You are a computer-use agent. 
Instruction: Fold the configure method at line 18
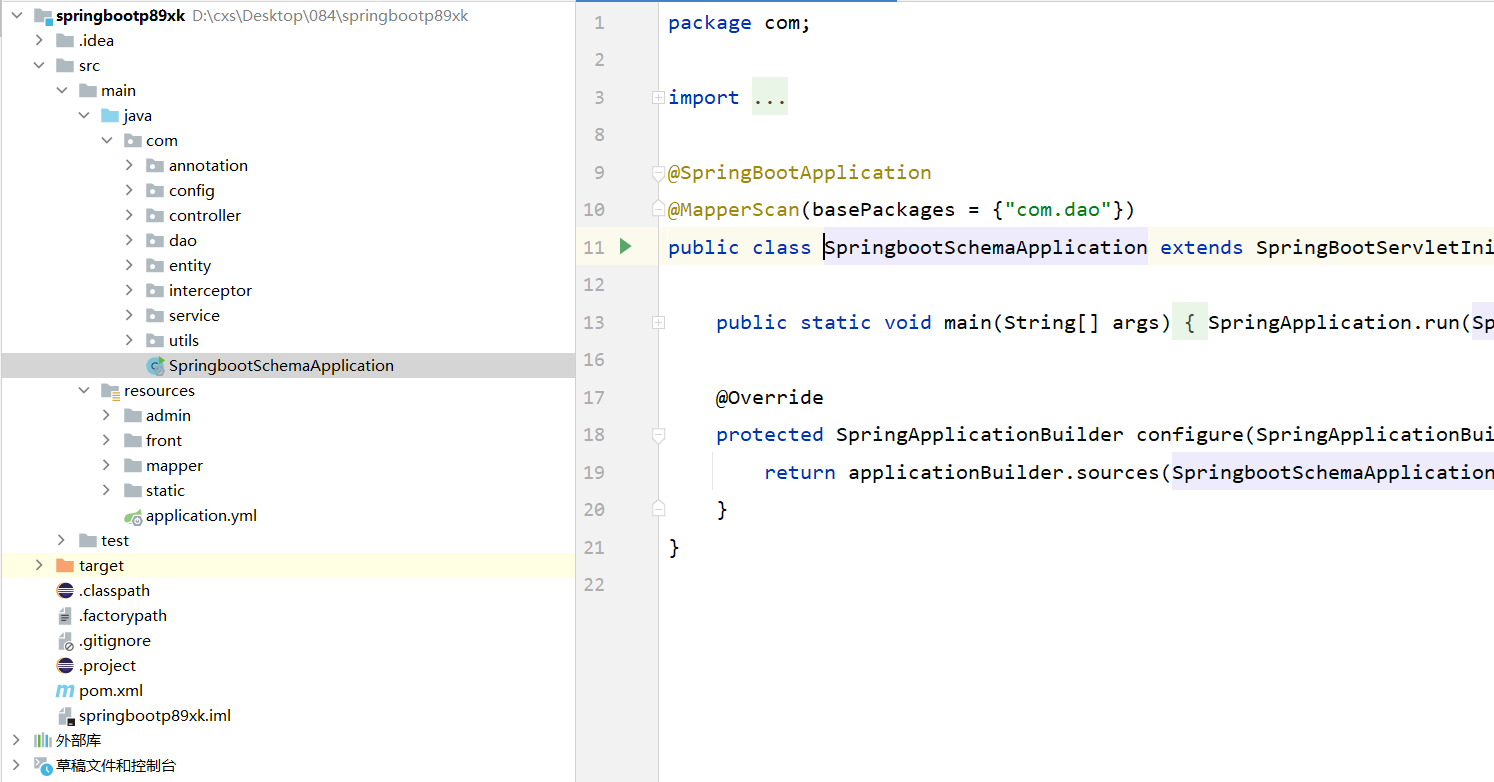[x=658, y=435]
